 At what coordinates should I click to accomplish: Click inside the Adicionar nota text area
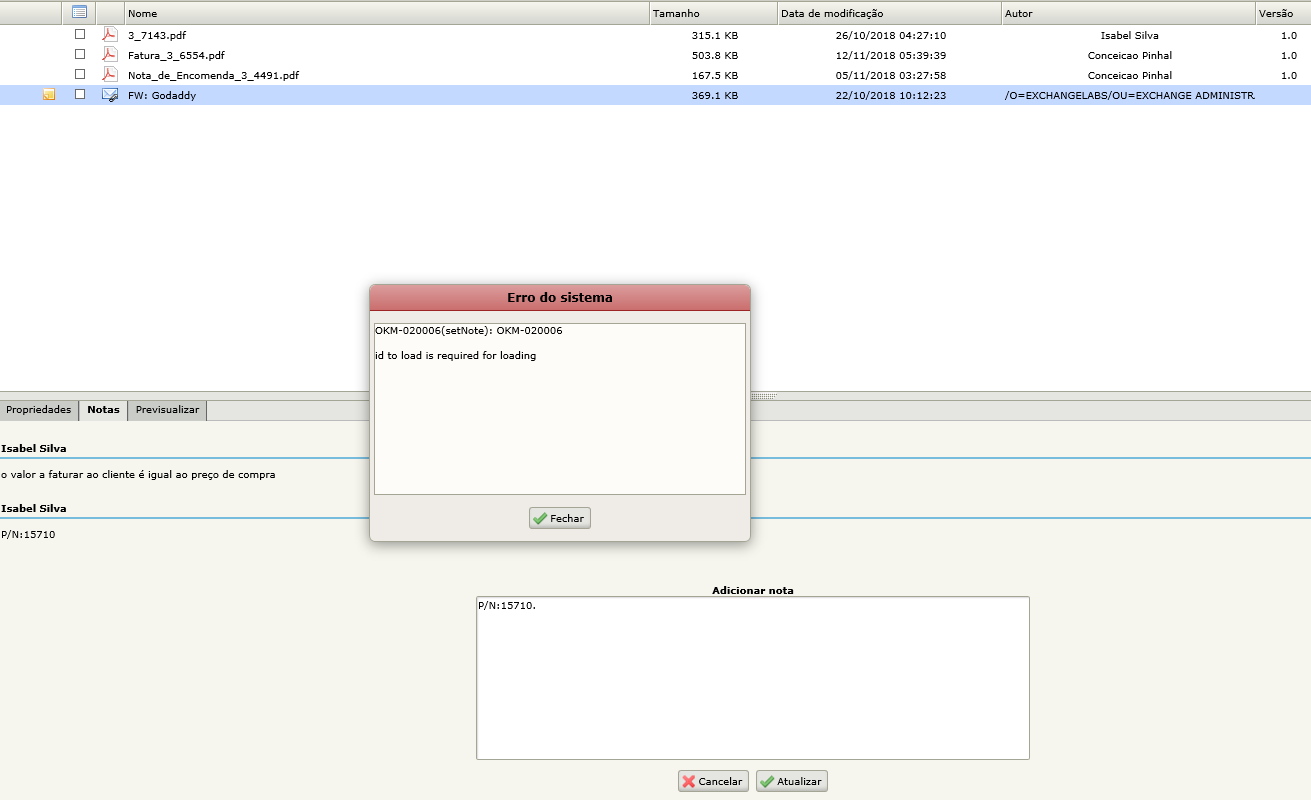point(752,680)
